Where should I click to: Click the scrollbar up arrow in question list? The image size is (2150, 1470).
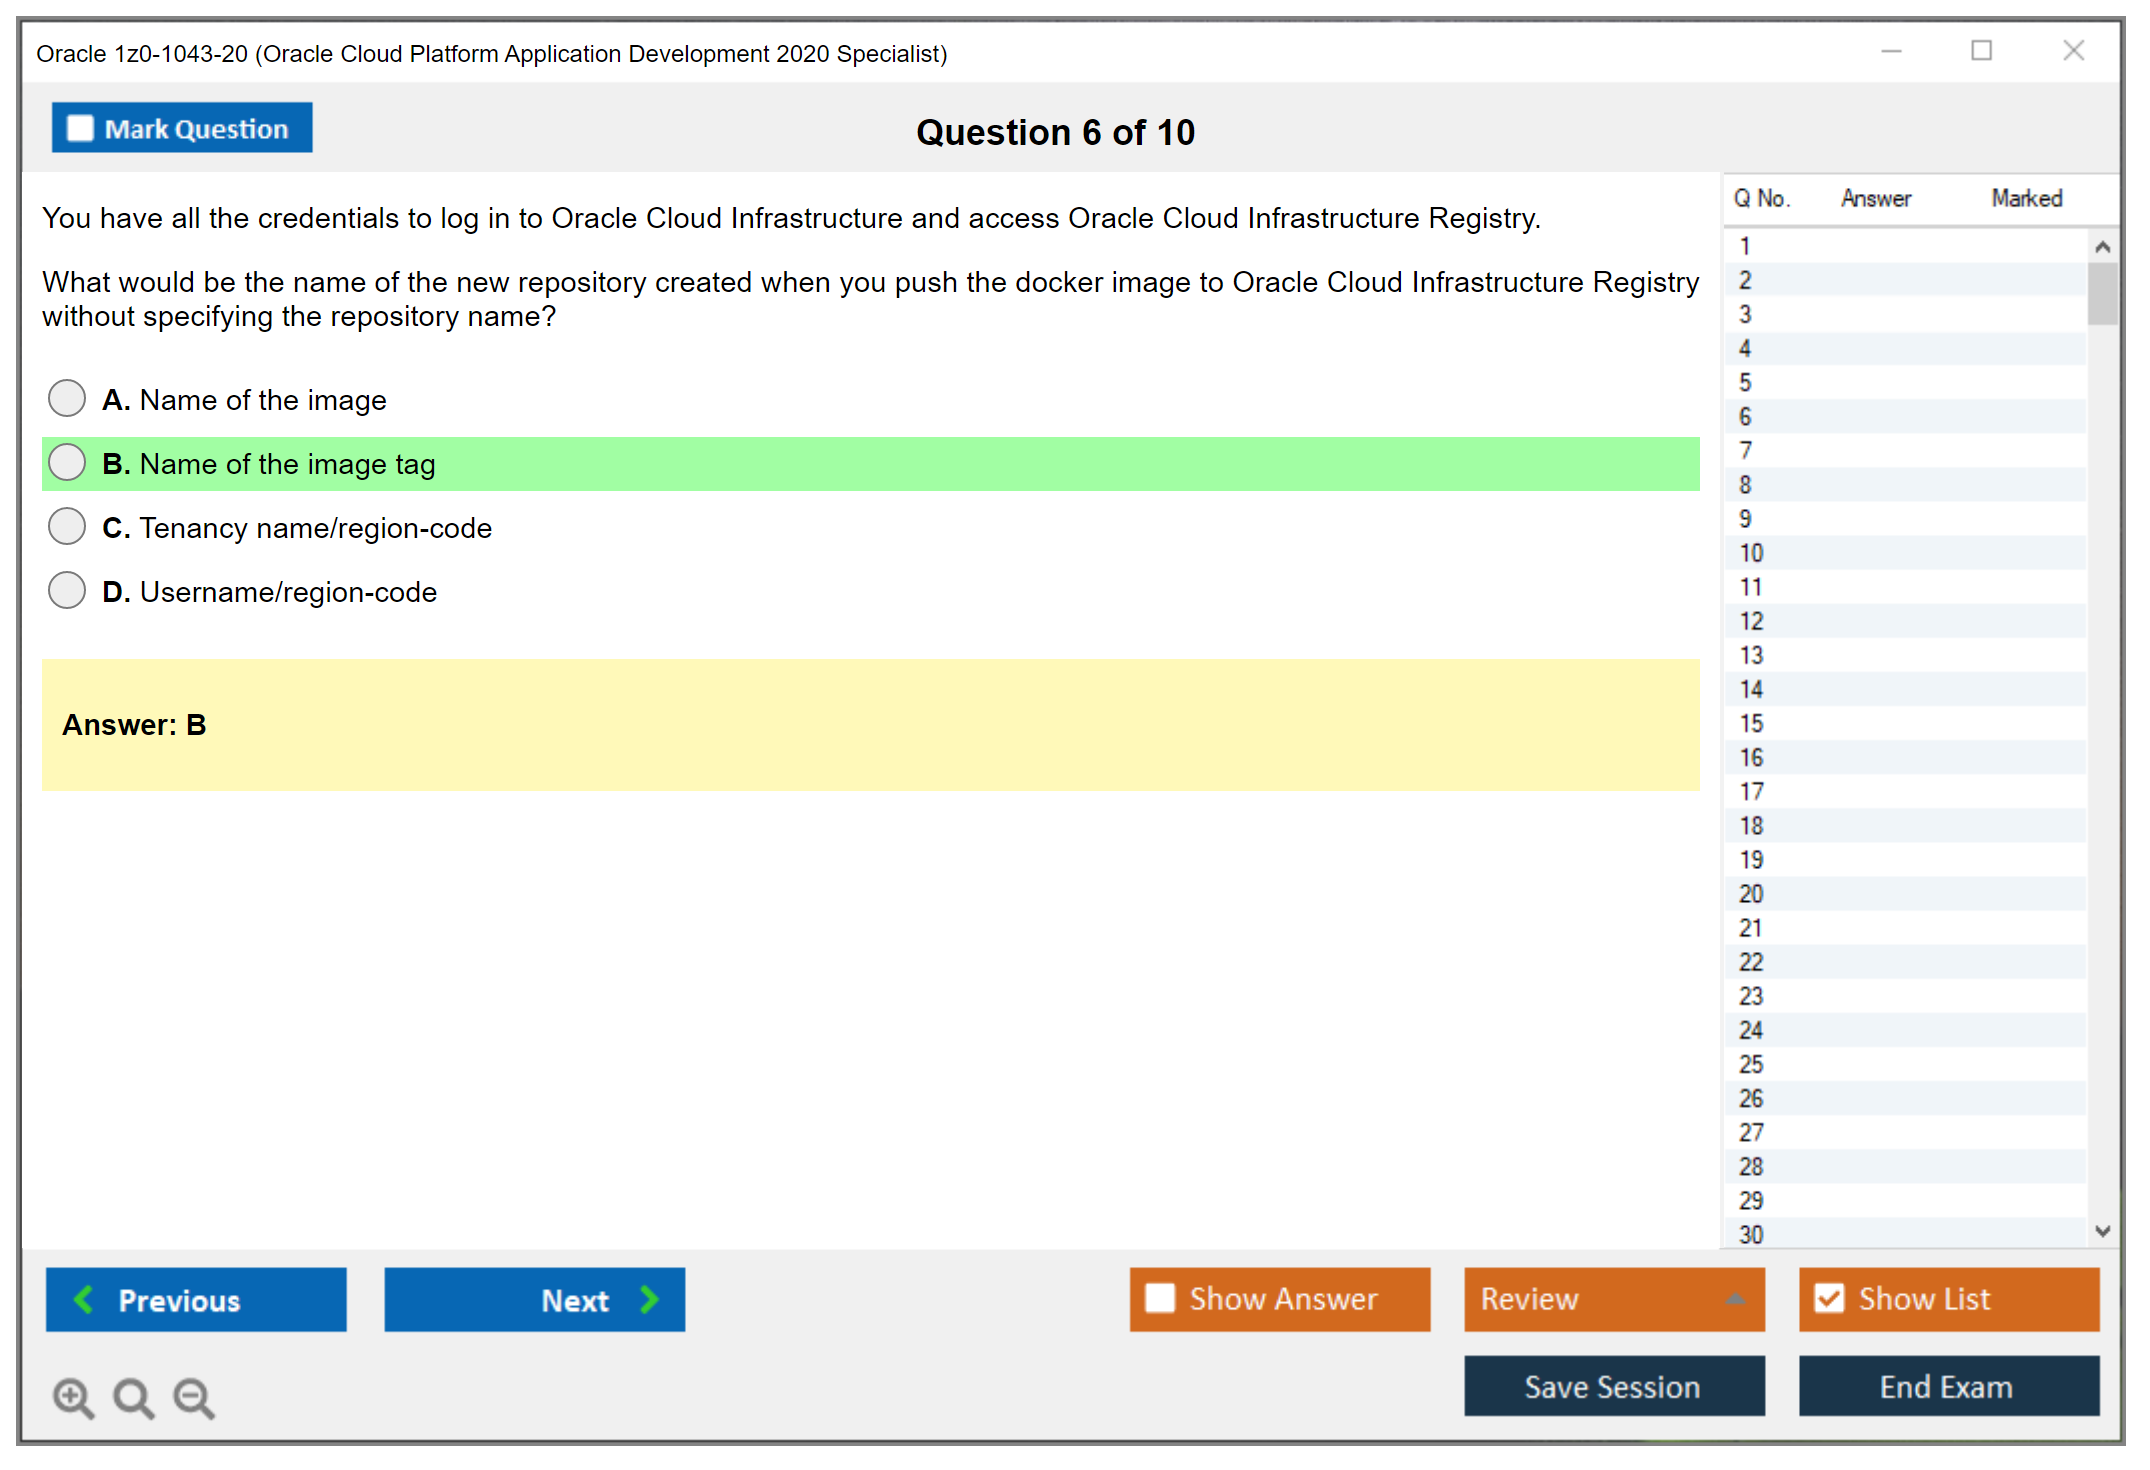coord(2103,244)
